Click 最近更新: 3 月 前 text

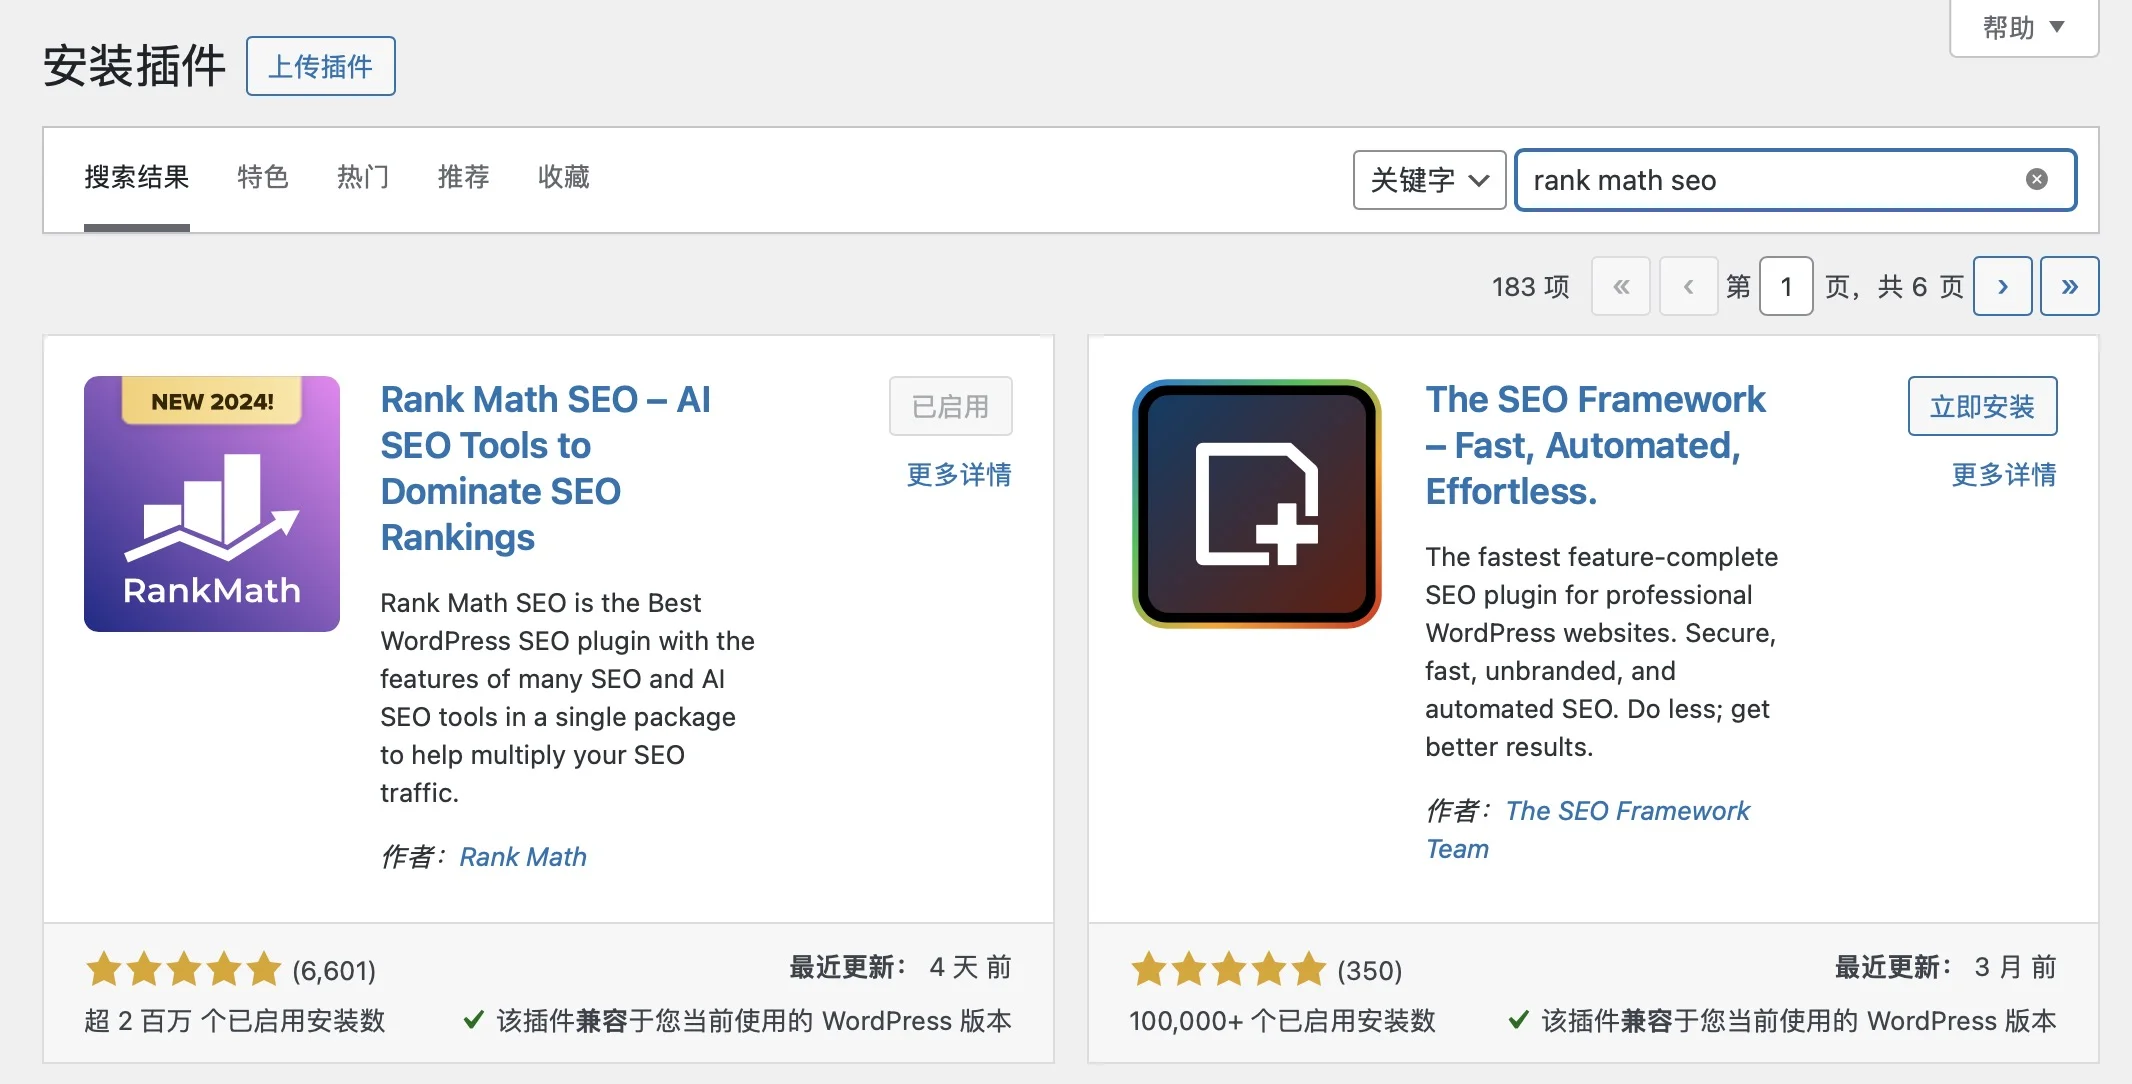click(1945, 967)
